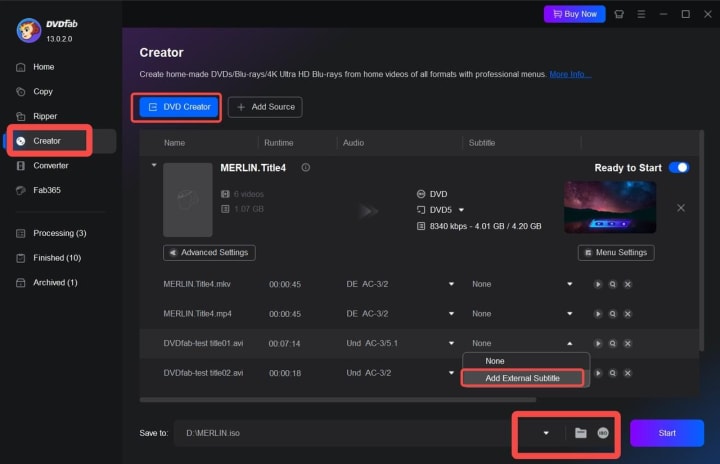Select the DVDfab-test title02.avi file name
The height and width of the screenshot is (464, 720).
point(203,373)
